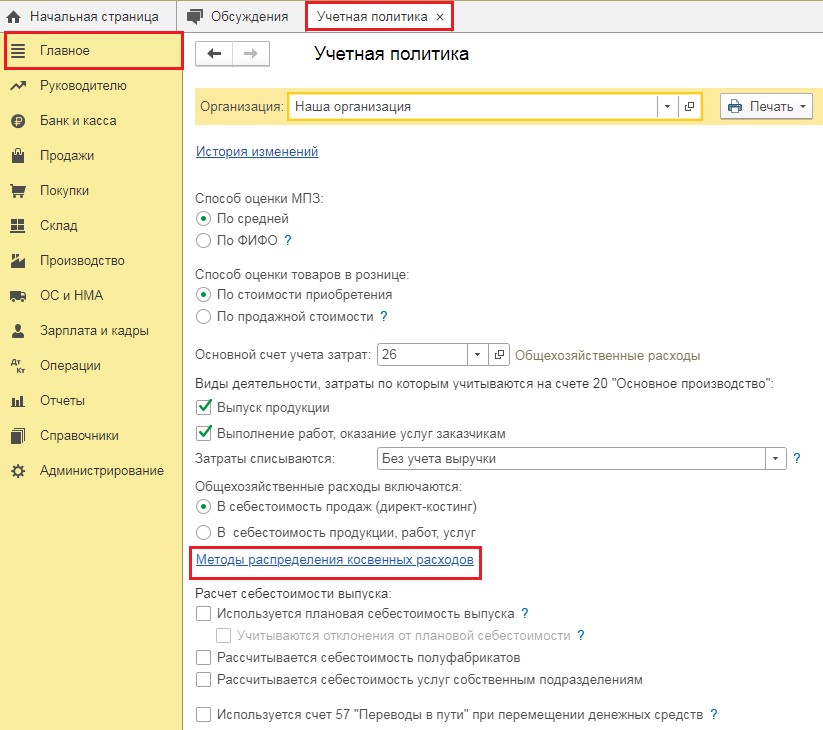Close the Учетная политика tab
The width and height of the screenshot is (823, 730).
[x=440, y=17]
